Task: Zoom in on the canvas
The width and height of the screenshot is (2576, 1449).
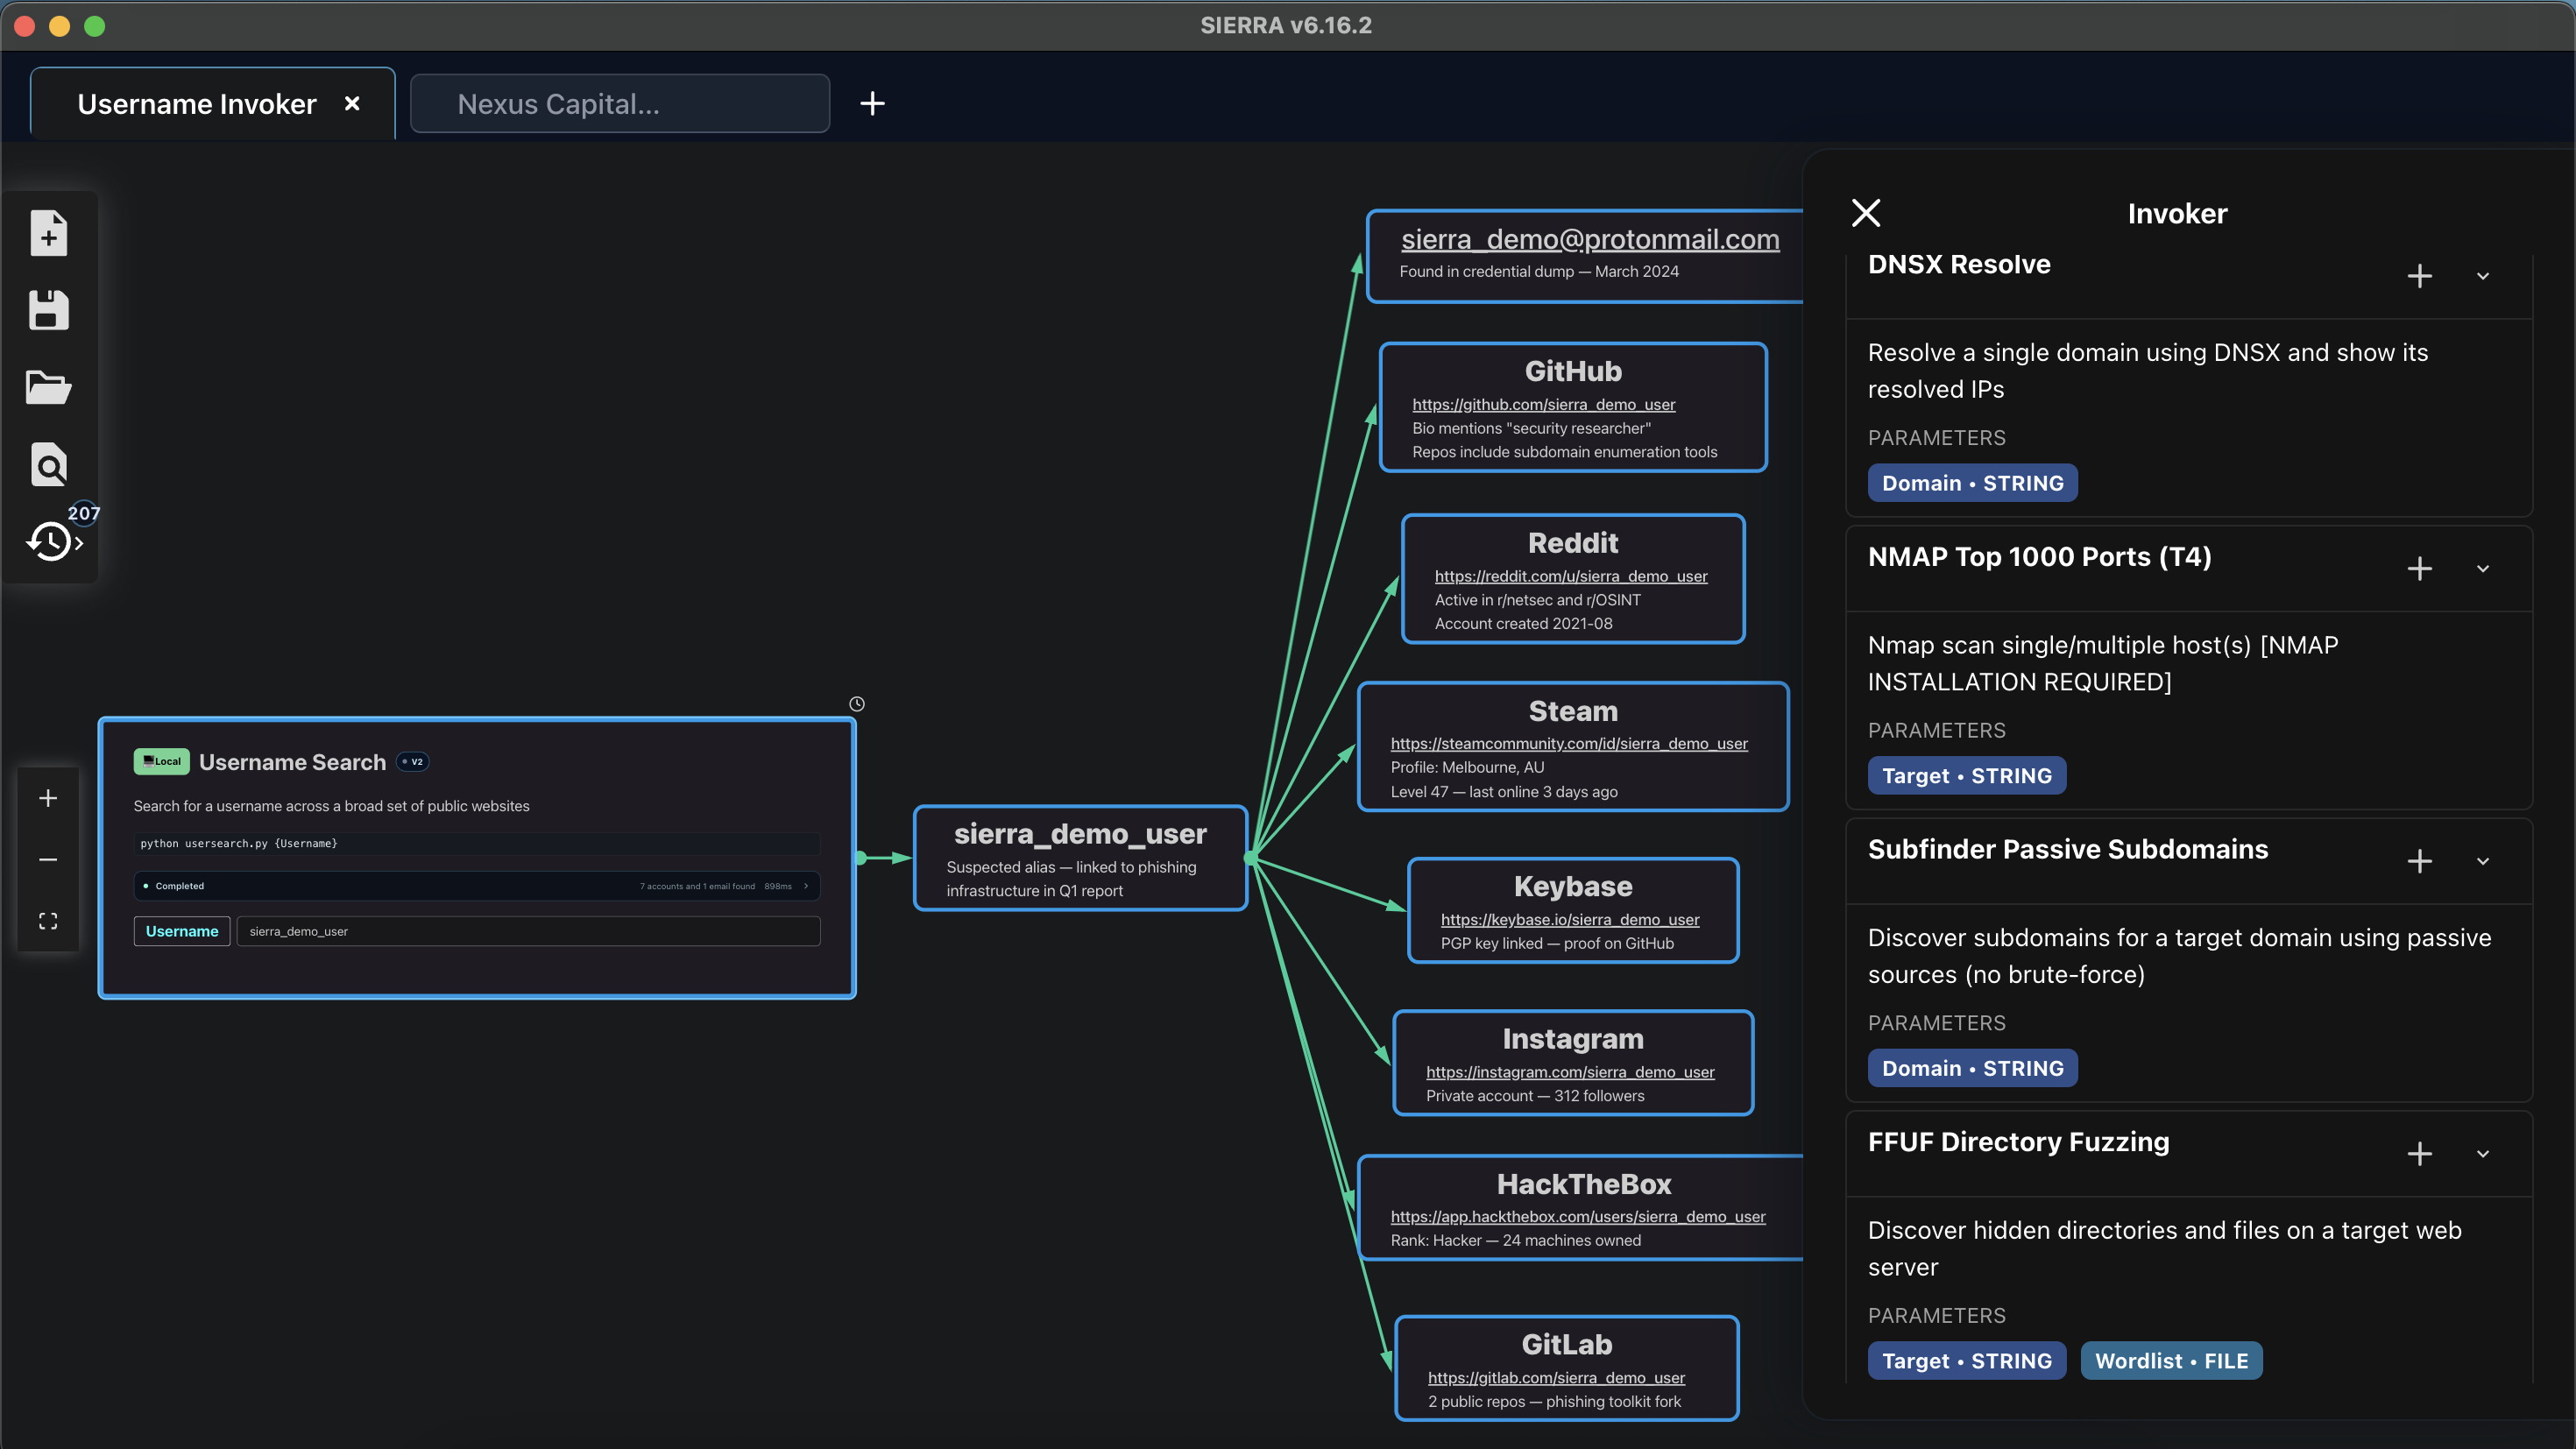Action: (47, 797)
